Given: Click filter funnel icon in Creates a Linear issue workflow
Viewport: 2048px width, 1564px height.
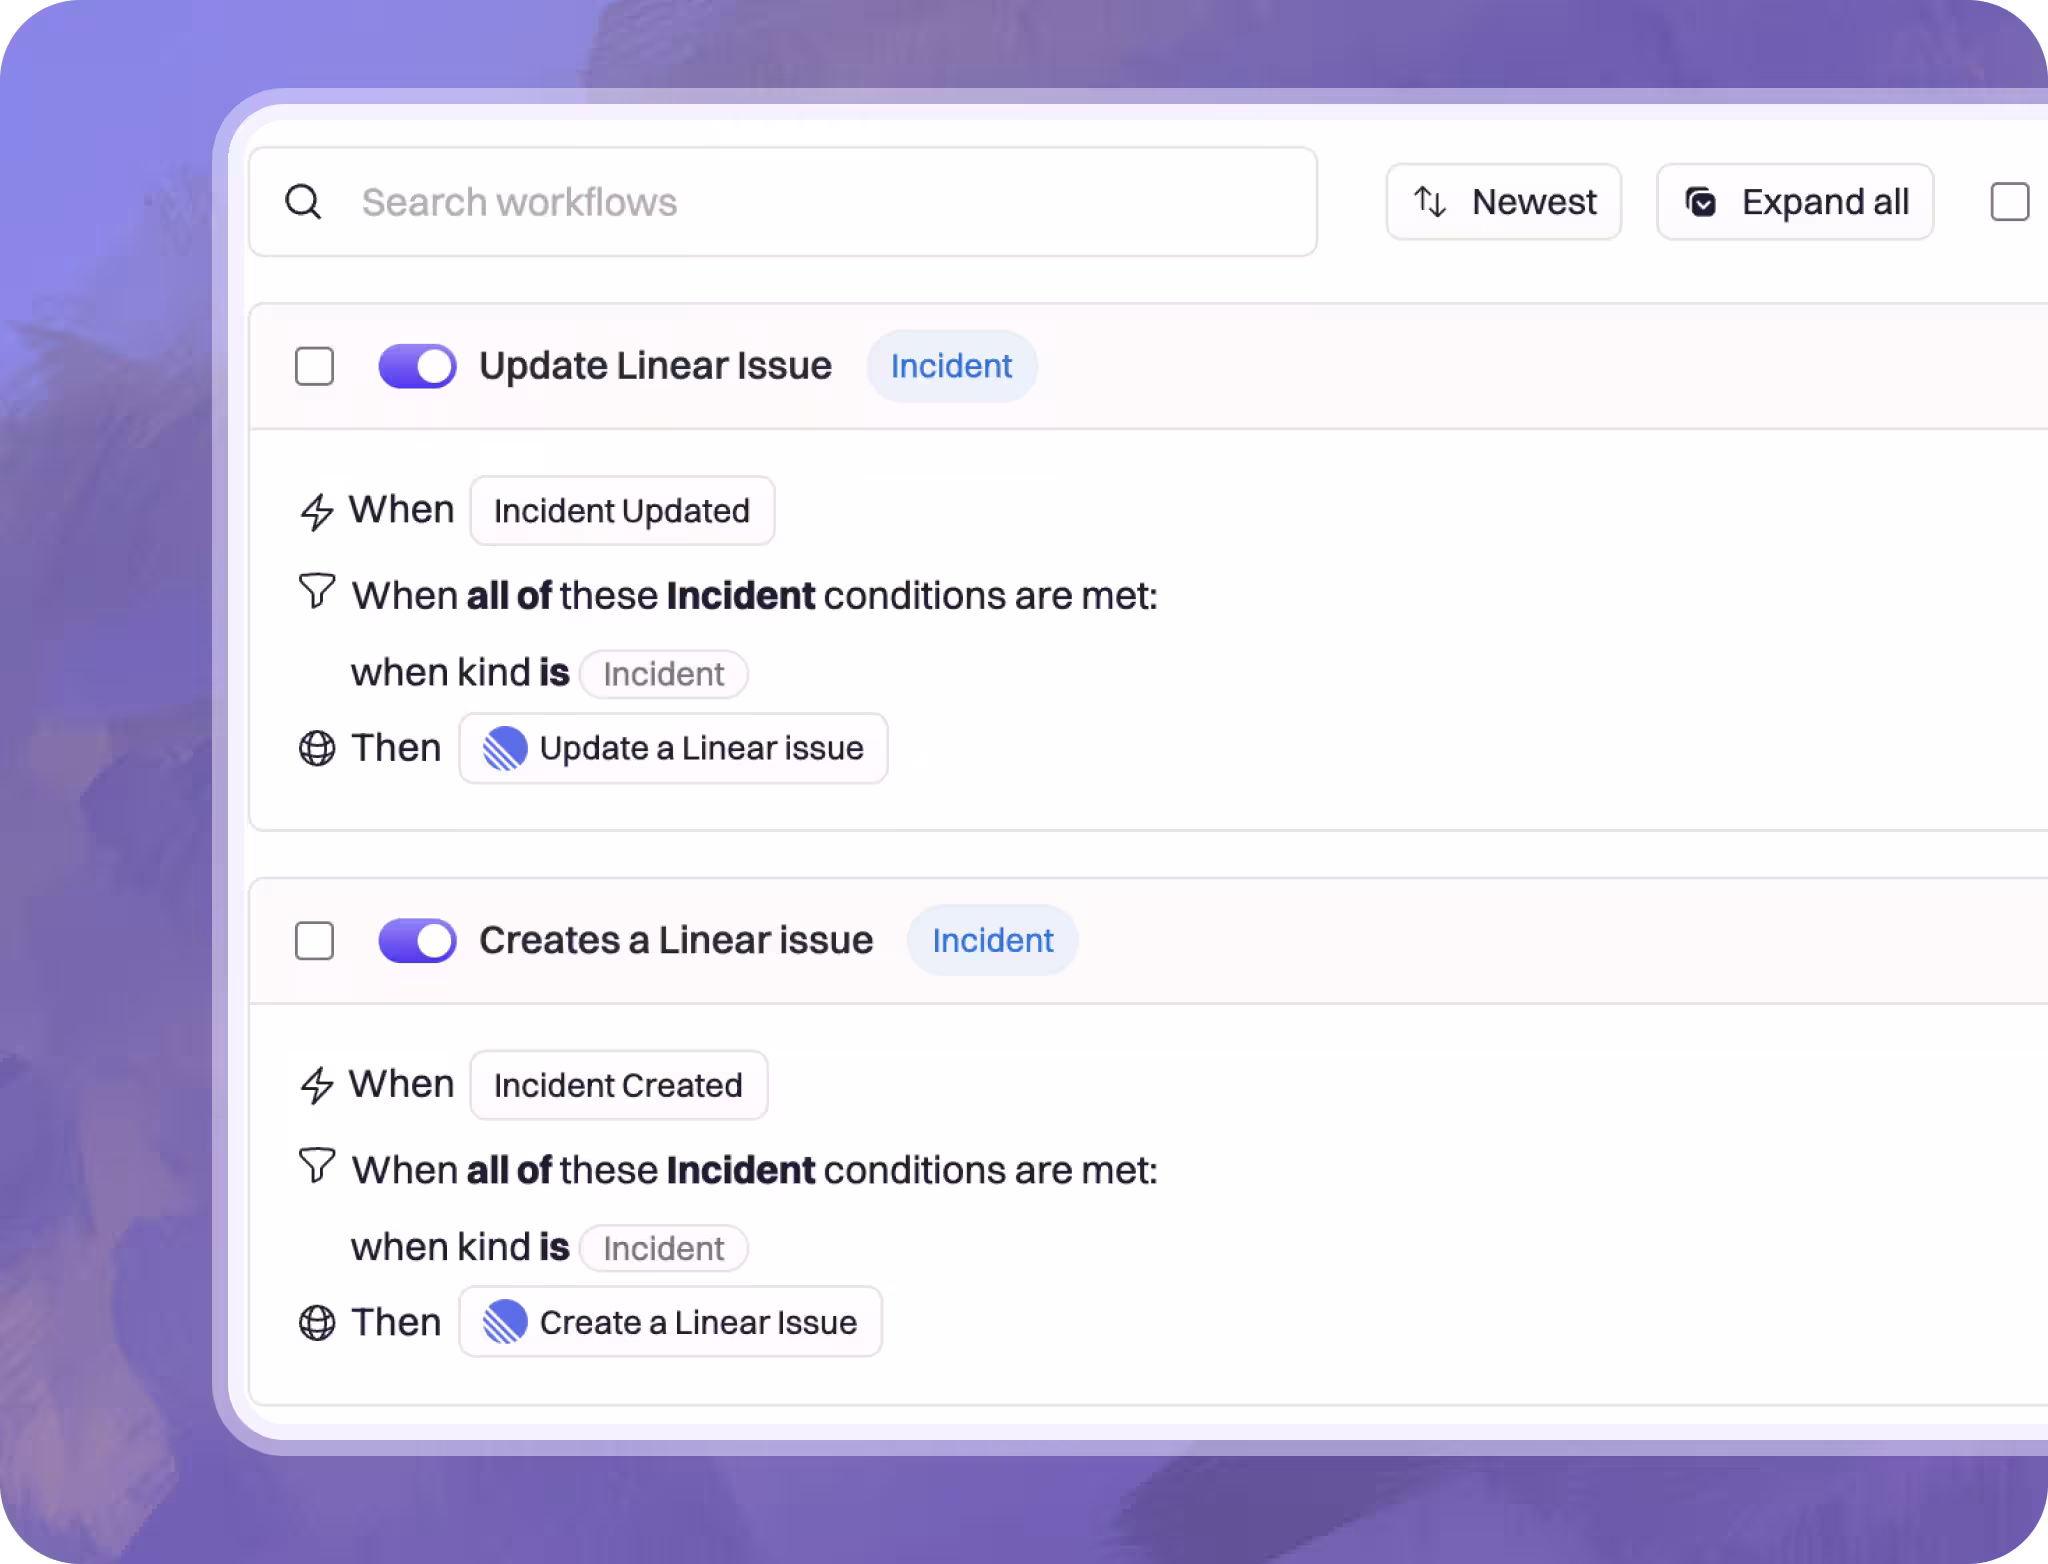Looking at the screenshot, I should [x=317, y=1165].
